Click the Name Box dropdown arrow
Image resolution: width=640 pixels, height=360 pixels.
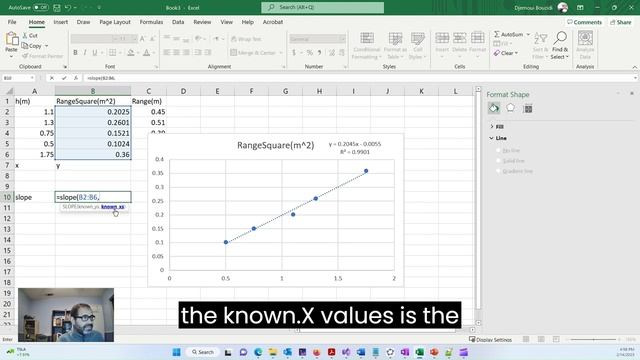point(32,78)
